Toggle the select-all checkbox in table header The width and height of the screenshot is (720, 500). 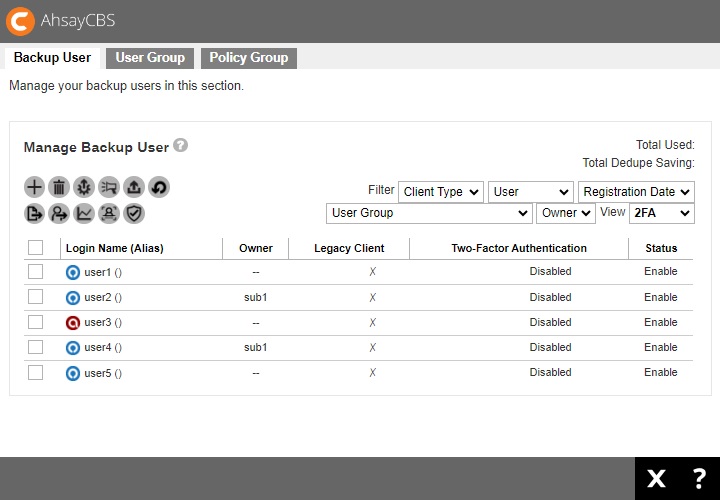(x=36, y=247)
